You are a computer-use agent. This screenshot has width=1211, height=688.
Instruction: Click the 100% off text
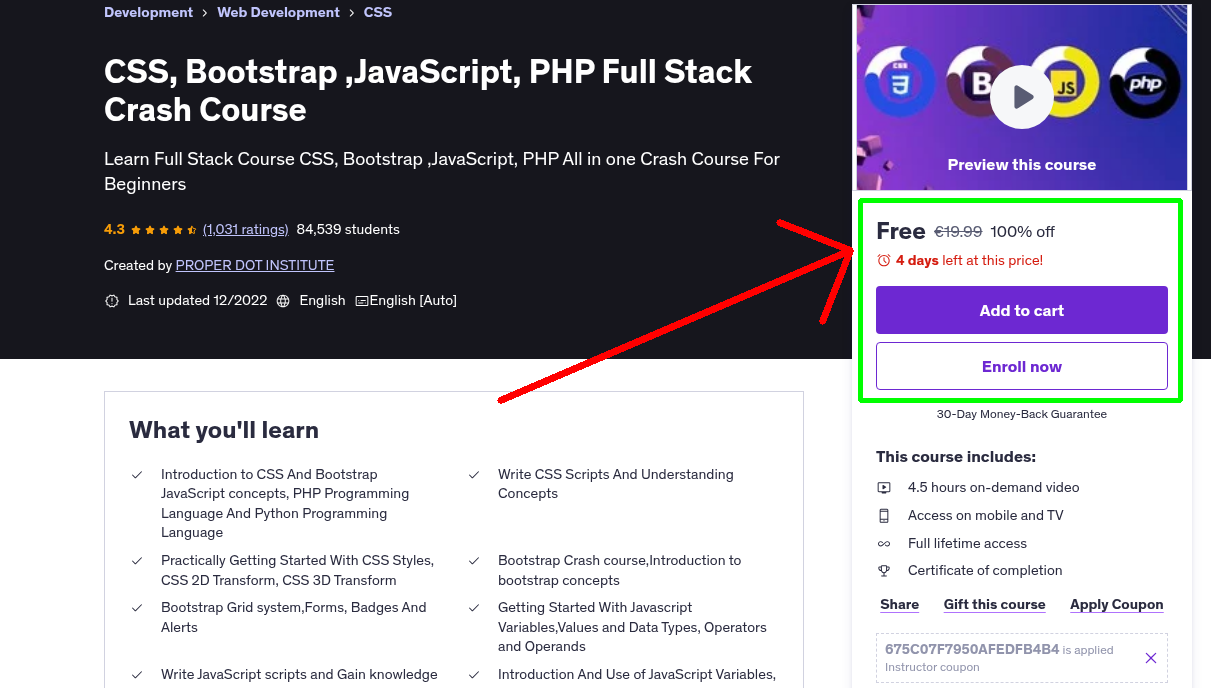(1023, 232)
